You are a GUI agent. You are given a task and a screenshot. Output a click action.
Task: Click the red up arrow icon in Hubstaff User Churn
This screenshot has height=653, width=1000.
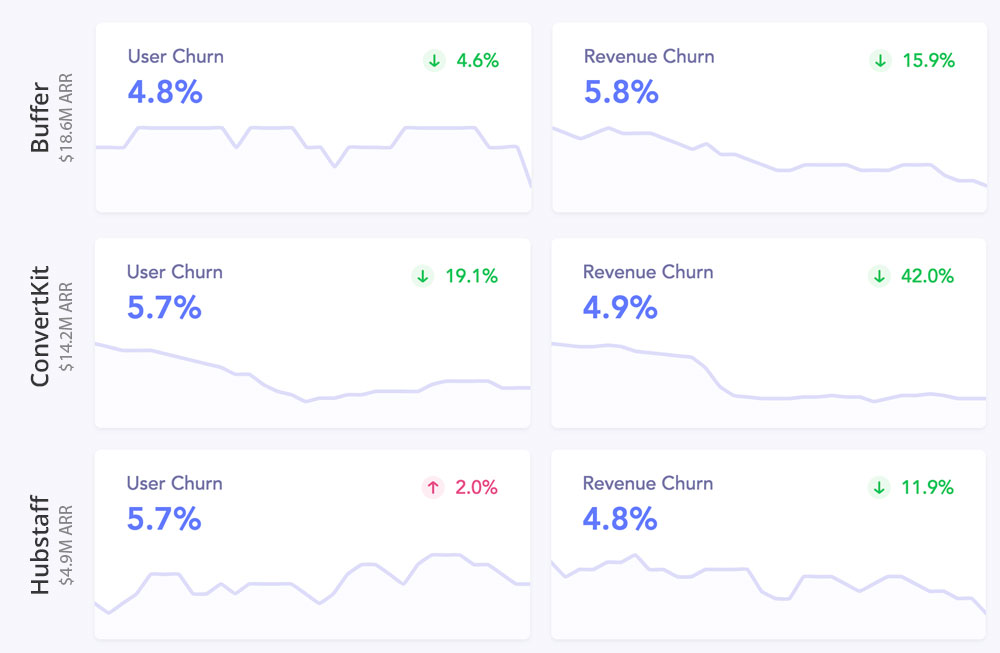click(433, 488)
